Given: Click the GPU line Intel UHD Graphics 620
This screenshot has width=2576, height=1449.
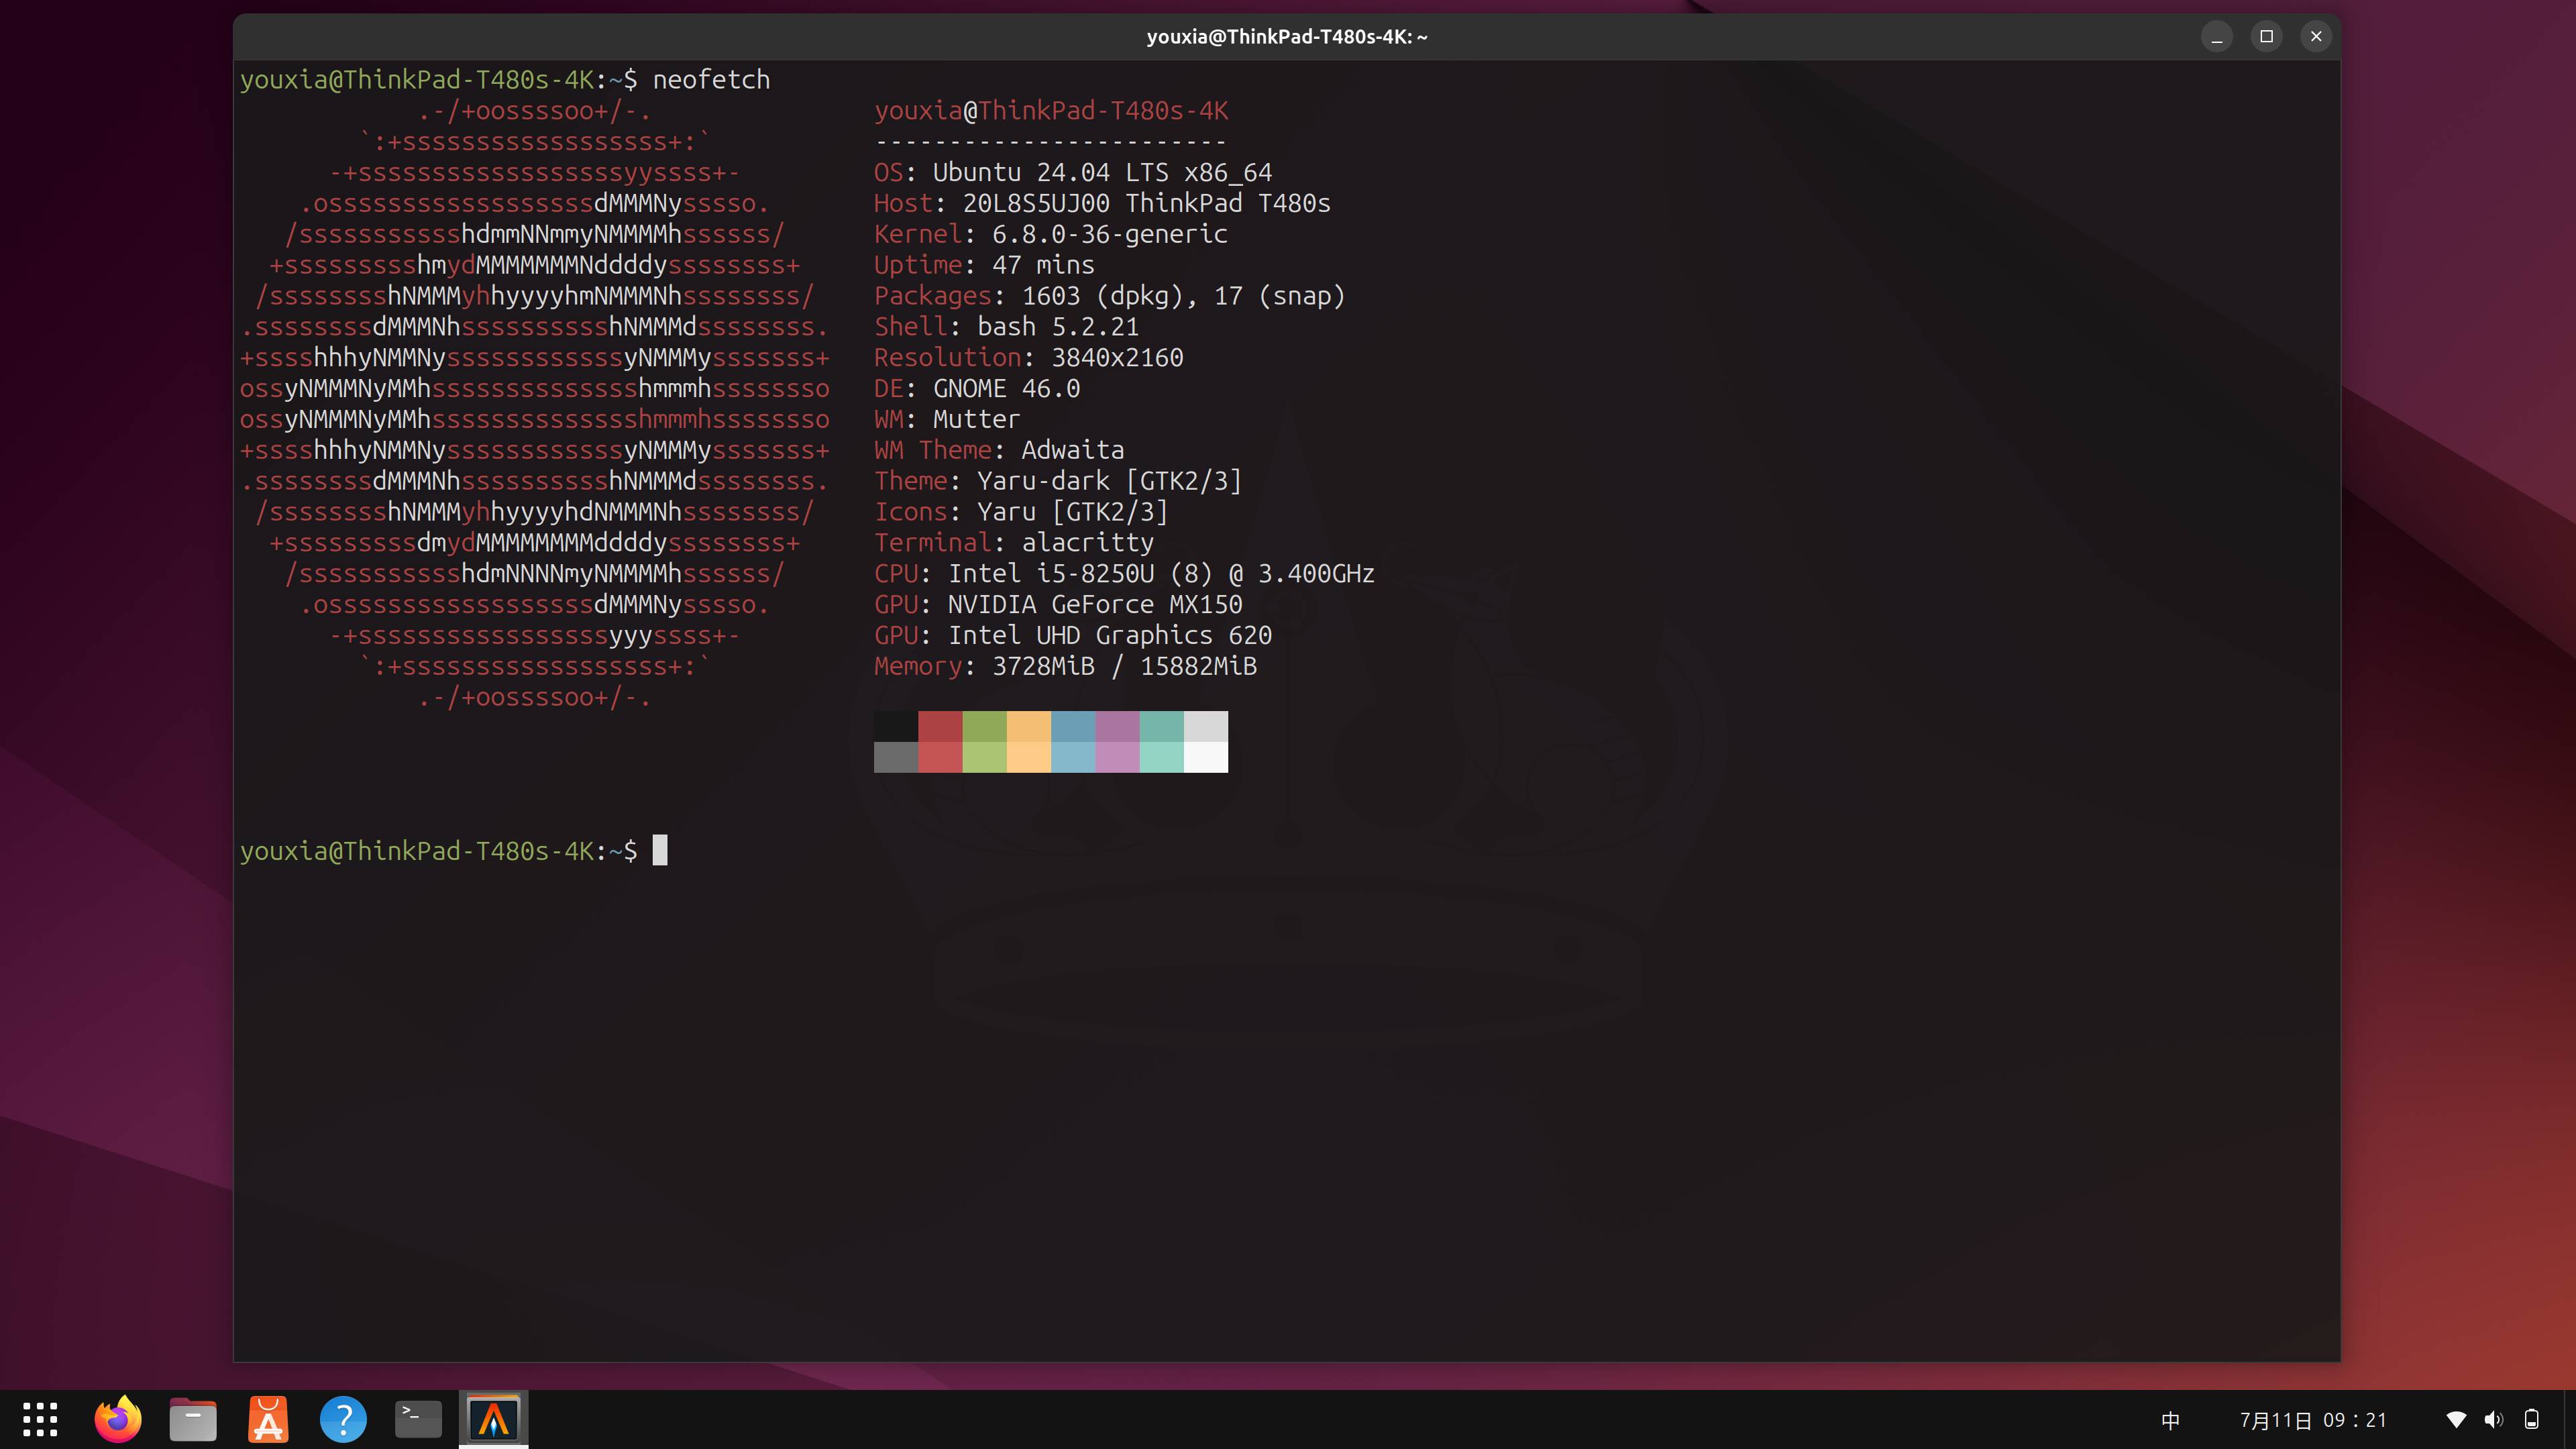Looking at the screenshot, I should coord(1073,636).
